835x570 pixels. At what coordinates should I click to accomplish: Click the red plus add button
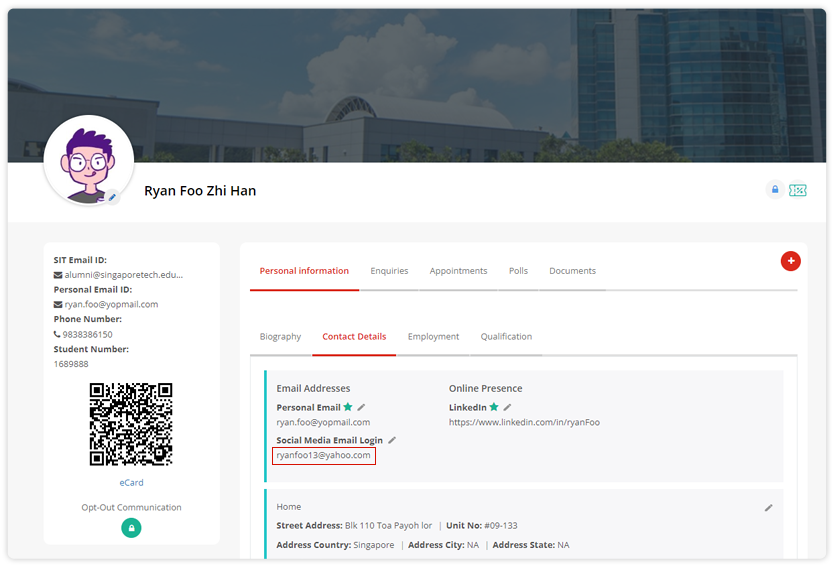(790, 261)
